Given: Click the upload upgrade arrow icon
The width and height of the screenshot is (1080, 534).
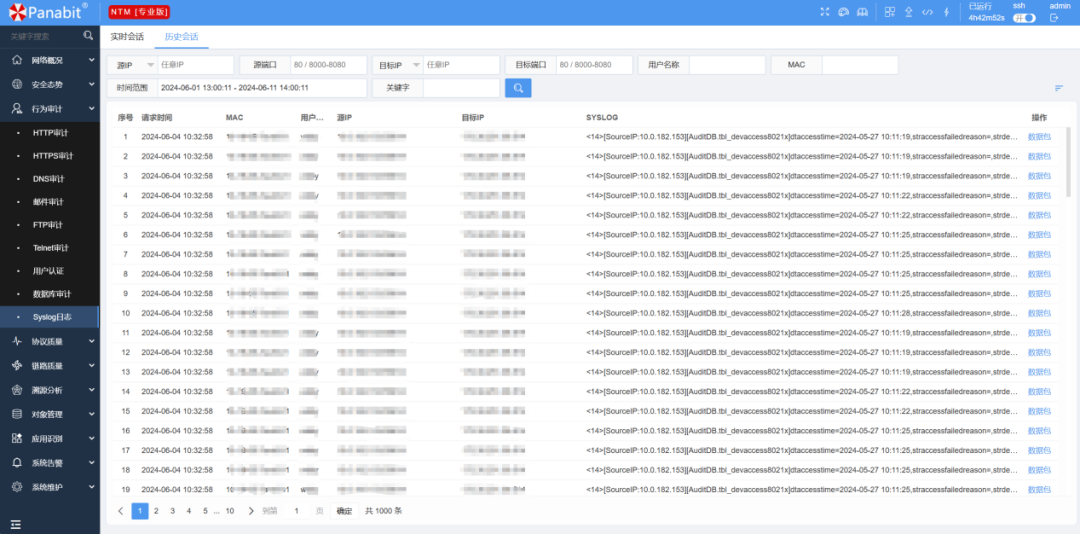Looking at the screenshot, I should click(x=908, y=12).
